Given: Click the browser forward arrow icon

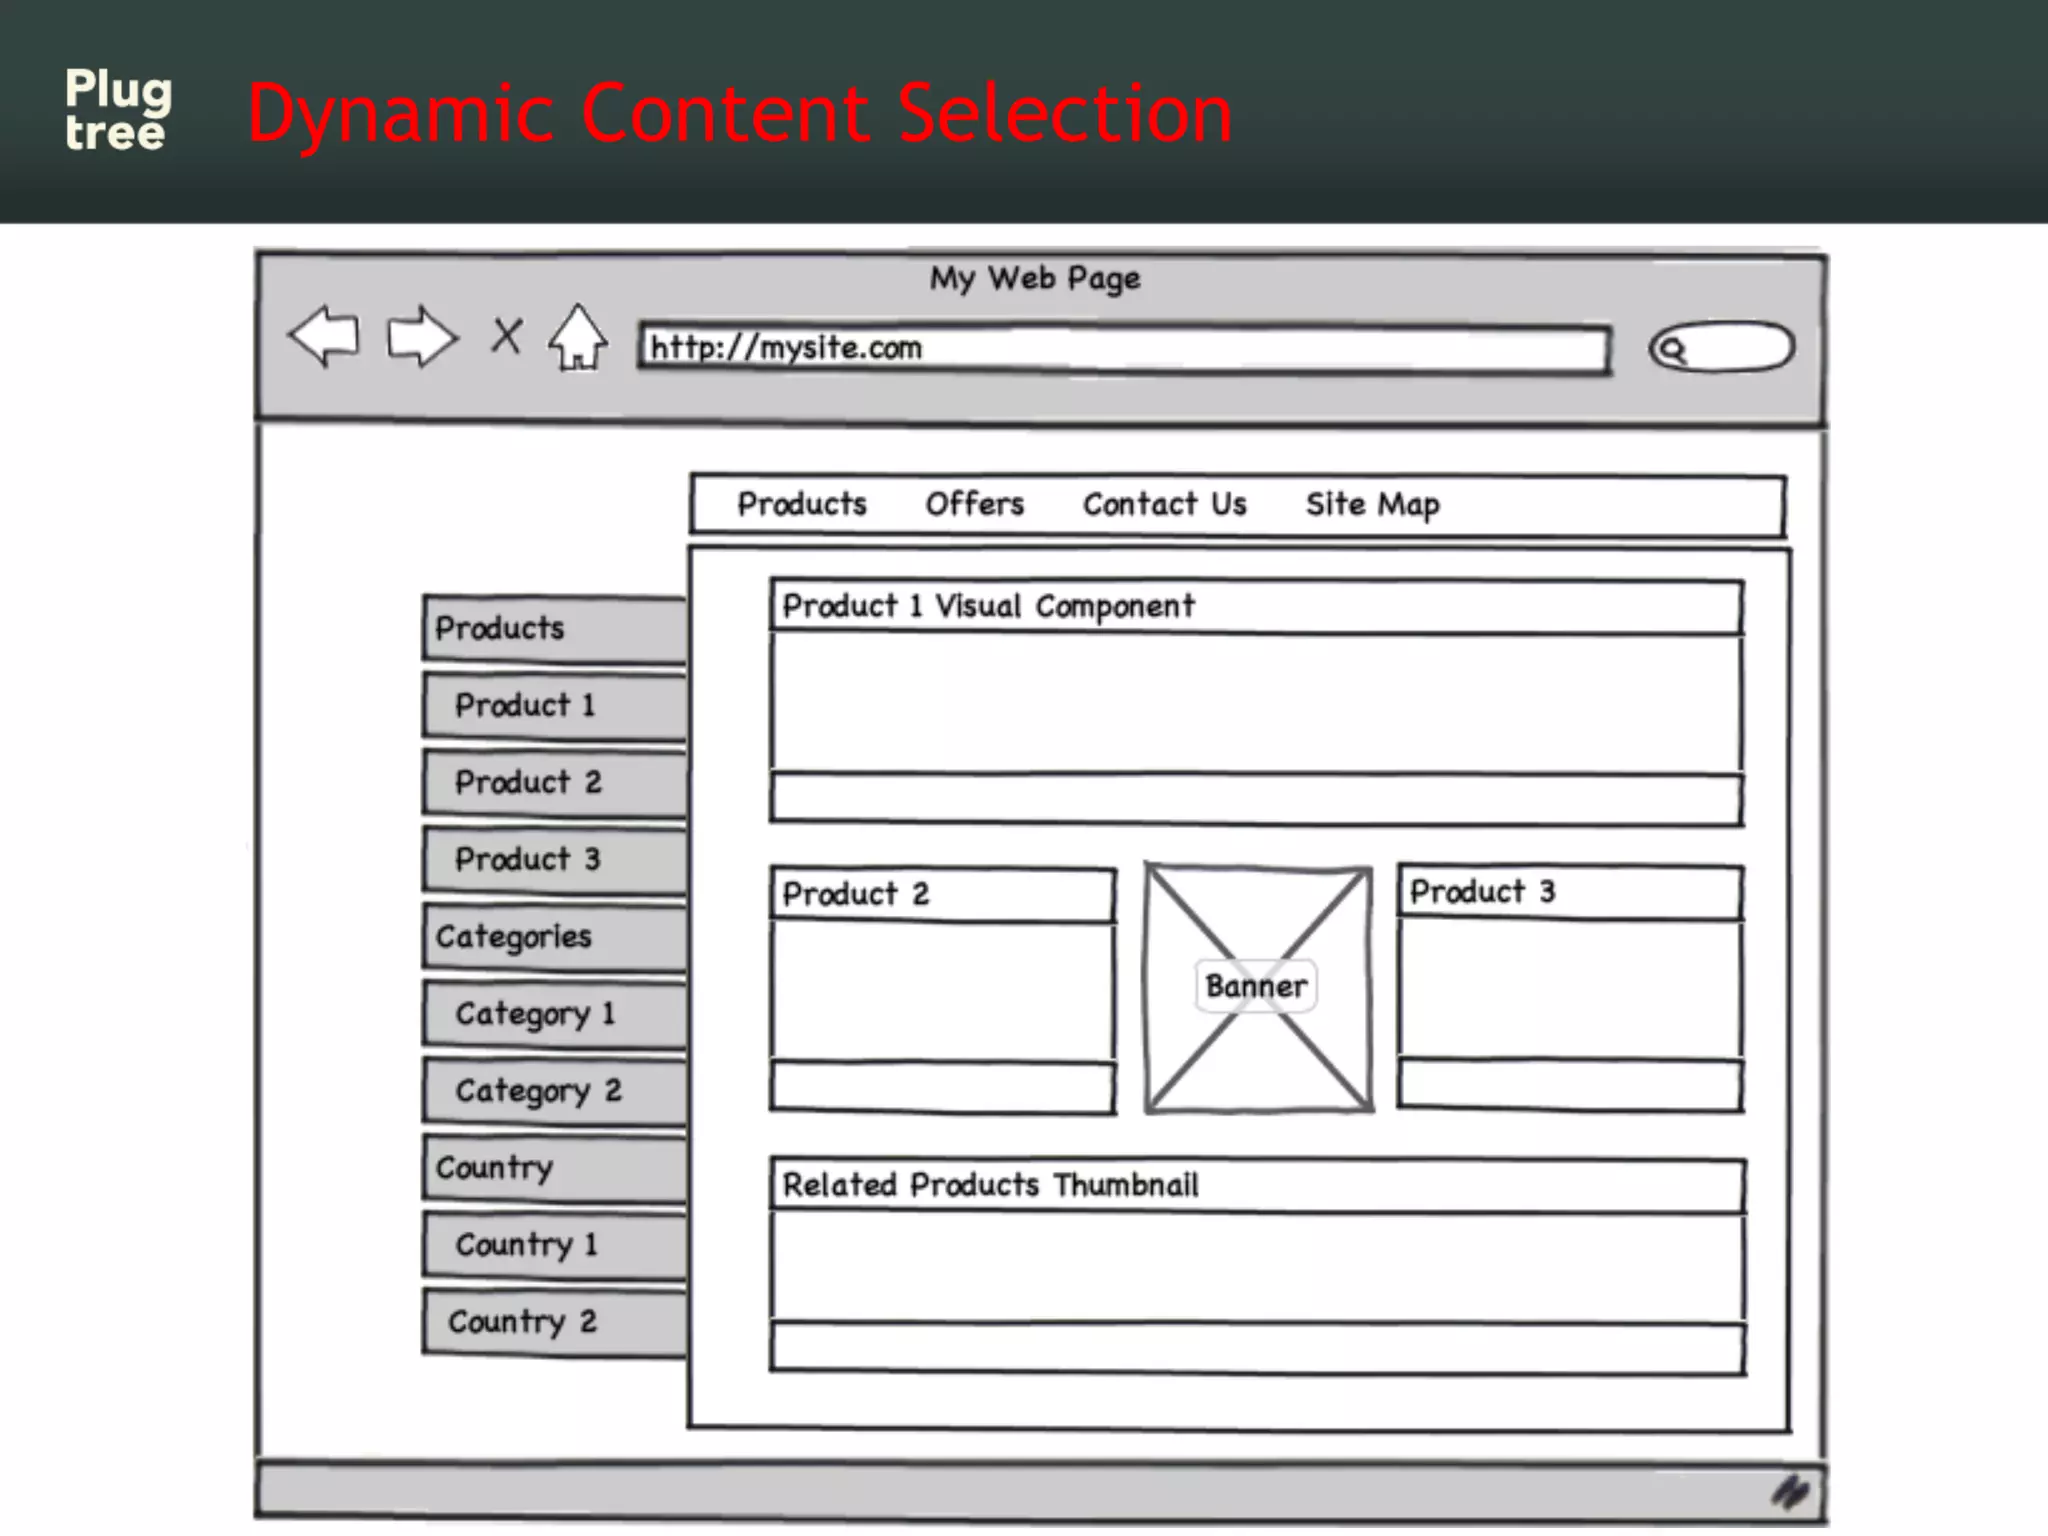Looking at the screenshot, I should click(x=422, y=336).
